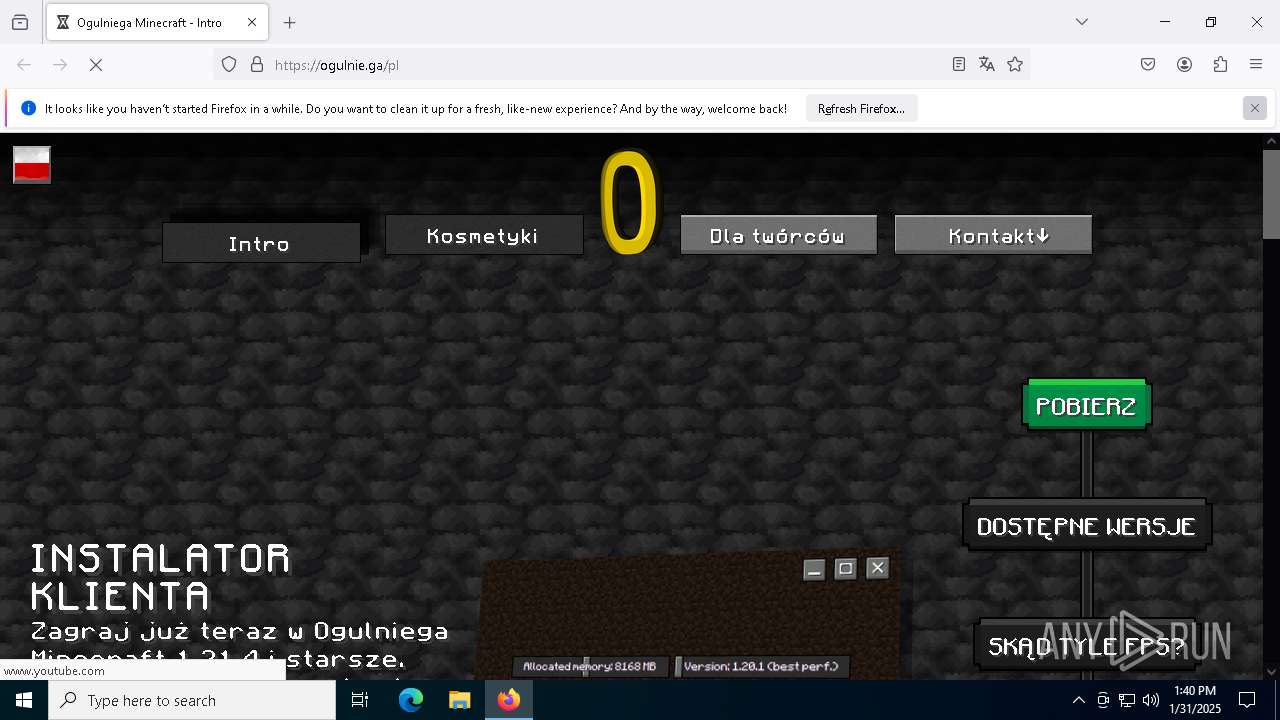Open the Save to Pocket icon
This screenshot has width=1280, height=720.
(x=1148, y=65)
